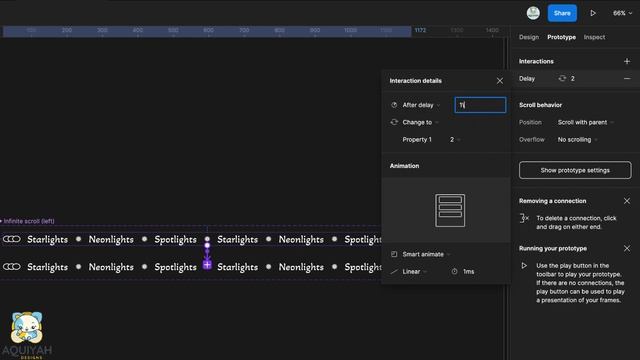Click the animation preview thumbnail
The width and height of the screenshot is (640, 360).
pos(450,210)
